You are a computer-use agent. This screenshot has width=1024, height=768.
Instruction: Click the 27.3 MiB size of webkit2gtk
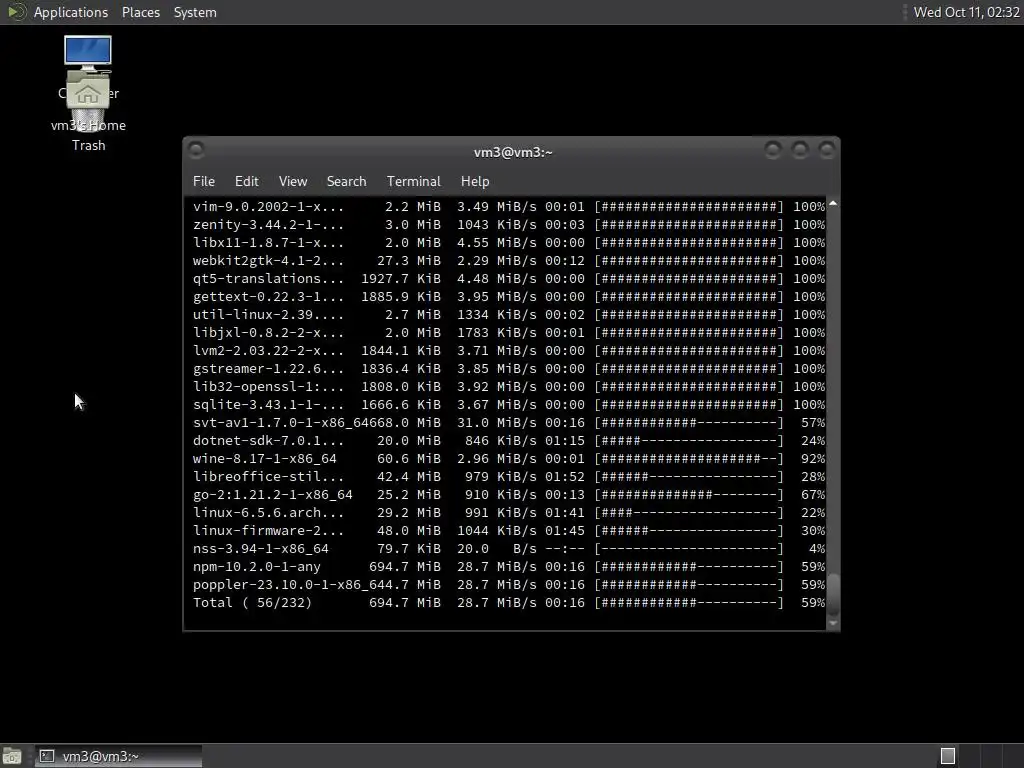(409, 261)
